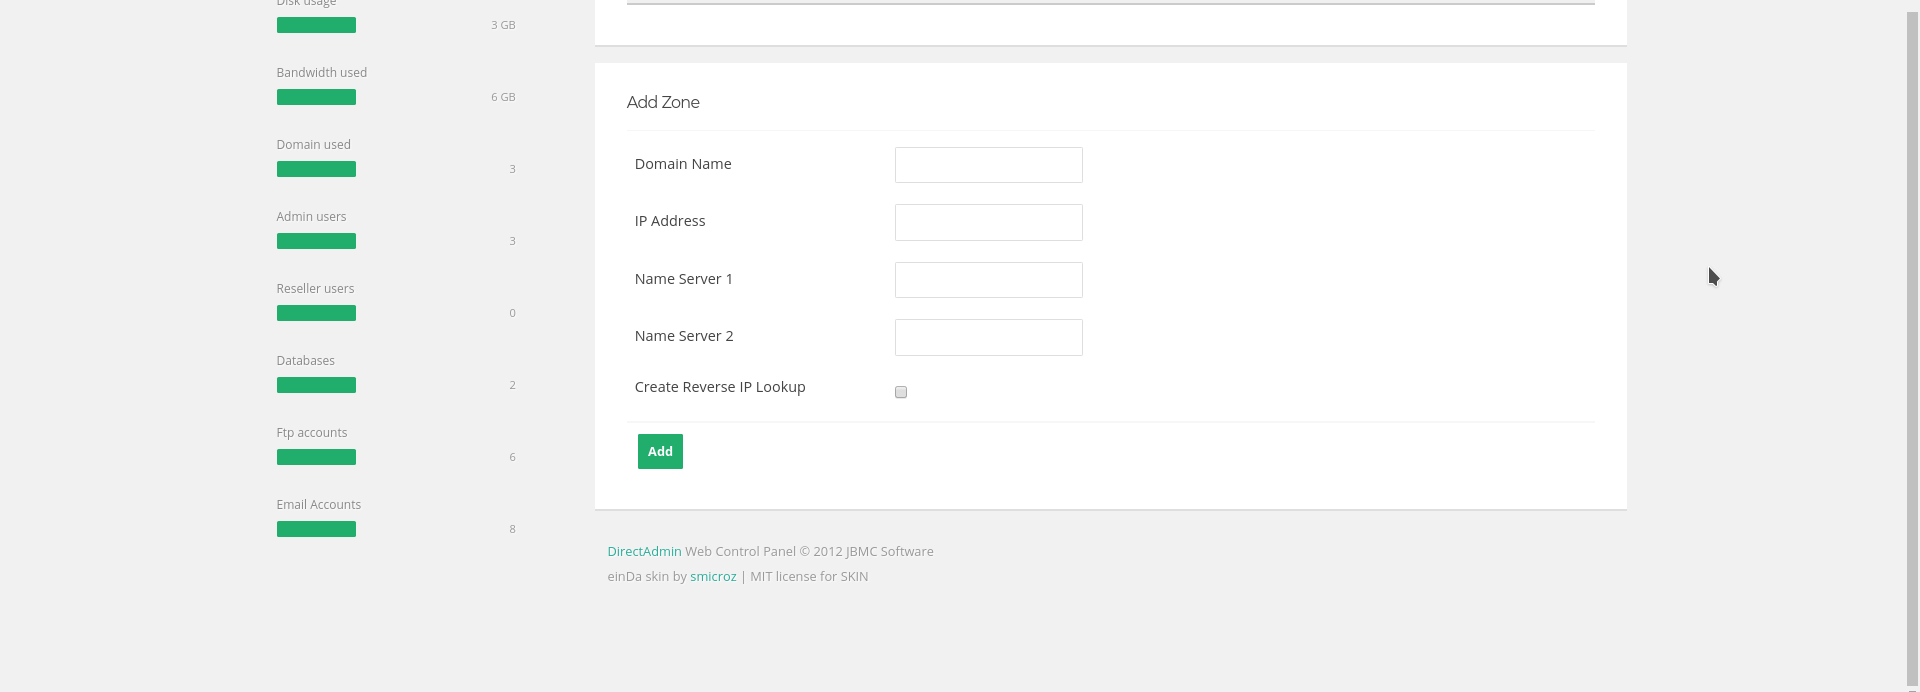Click the Create Reverse IP Lookup label
This screenshot has height=692, width=1920.
tap(720, 387)
